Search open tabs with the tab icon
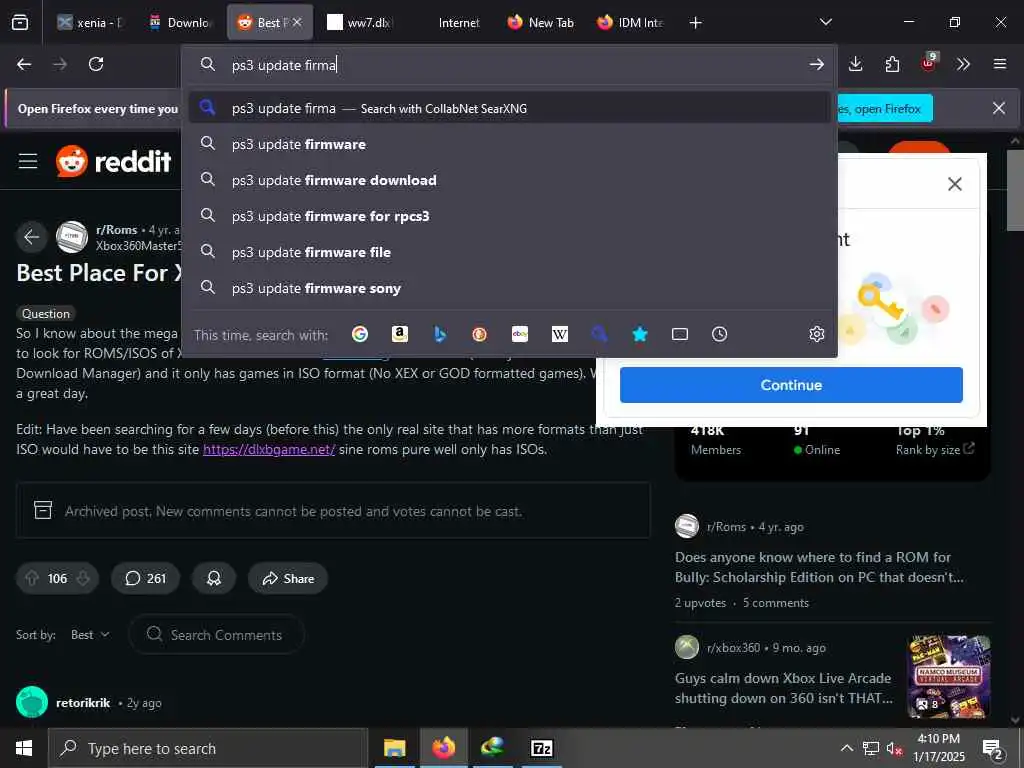 [x=680, y=334]
